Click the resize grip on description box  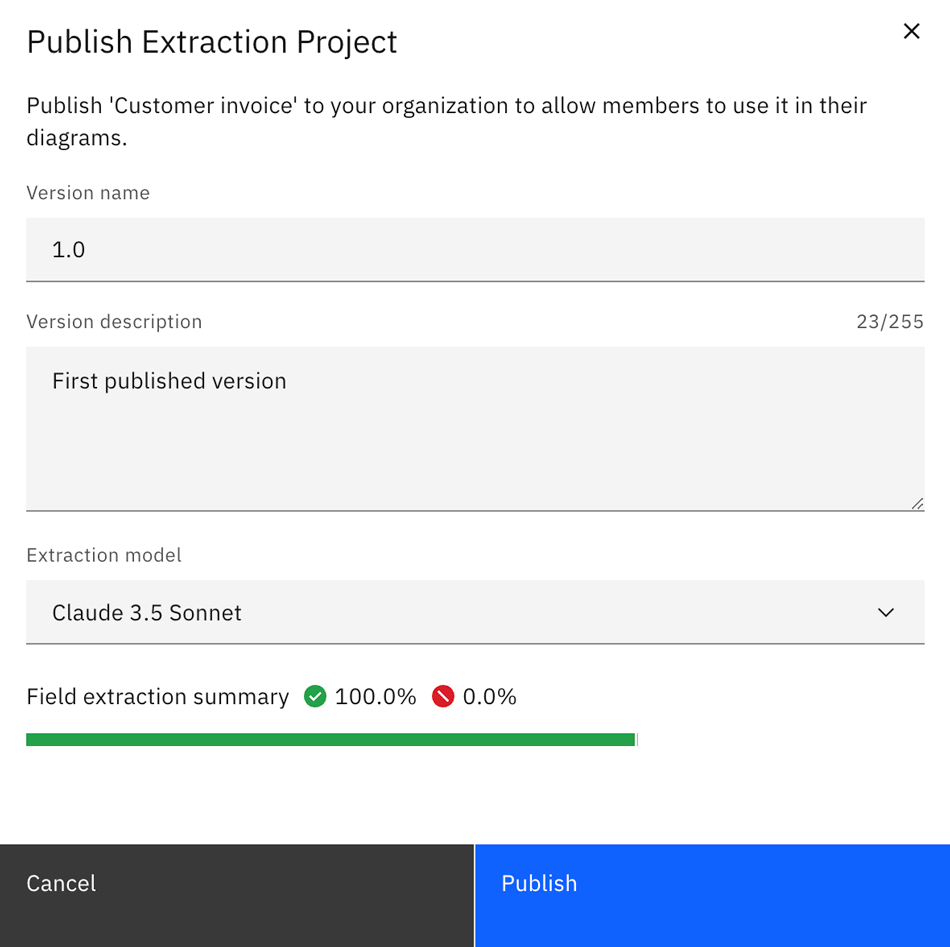coord(917,503)
